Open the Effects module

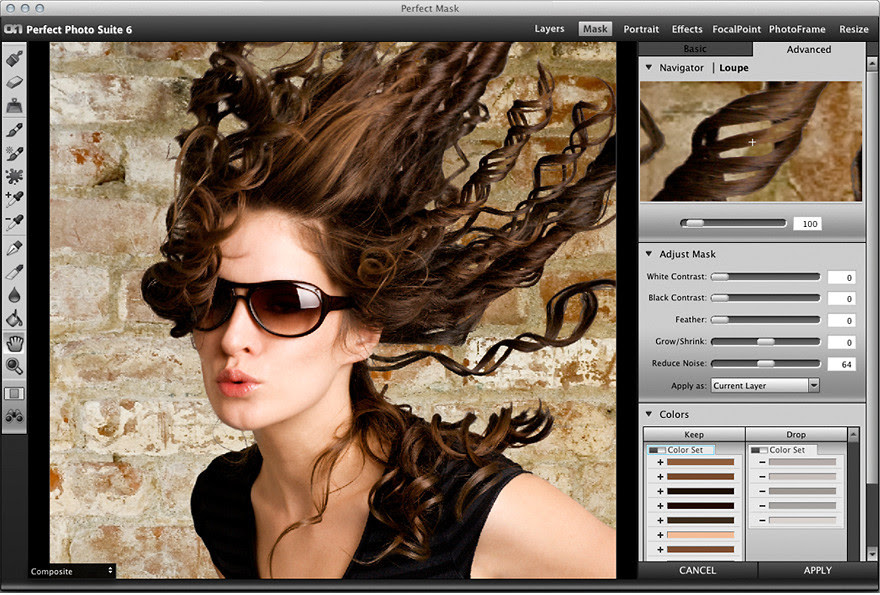(687, 29)
